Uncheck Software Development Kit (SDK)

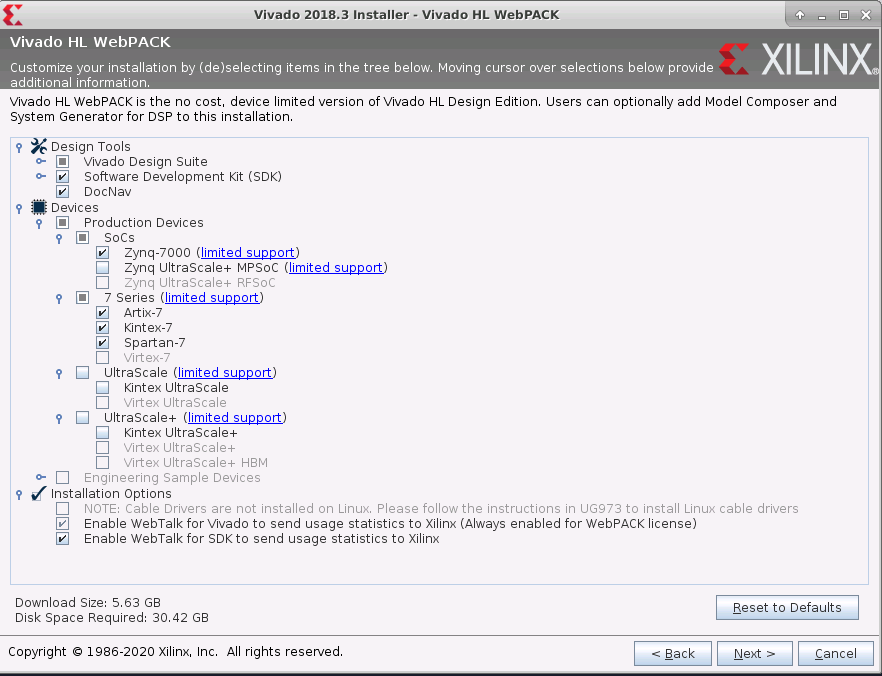coord(62,177)
